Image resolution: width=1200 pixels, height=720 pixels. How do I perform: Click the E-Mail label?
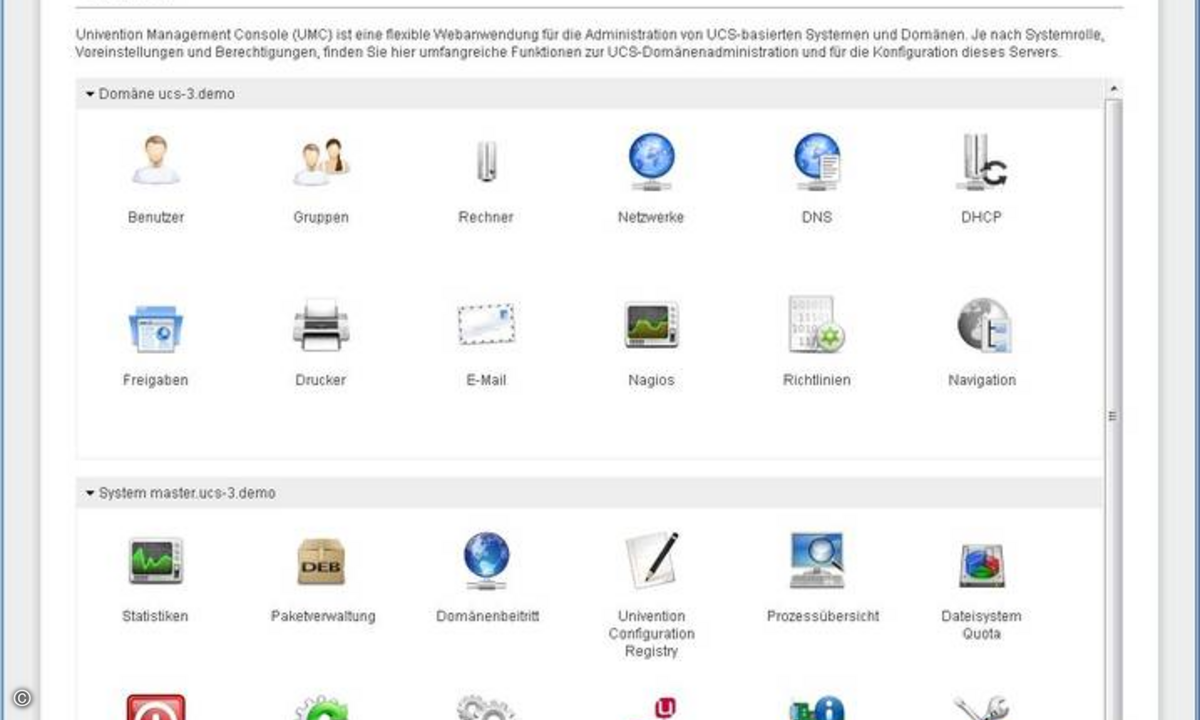pyautogui.click(x=486, y=380)
